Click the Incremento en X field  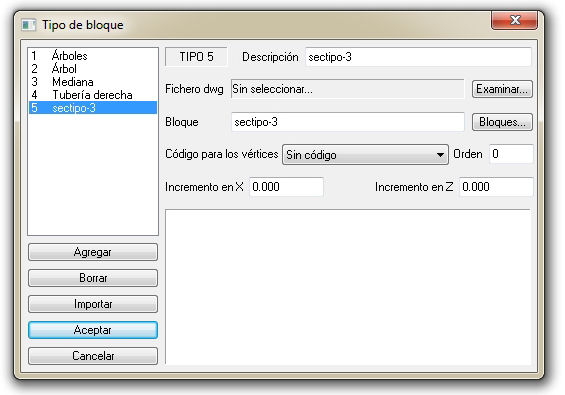click(286, 187)
